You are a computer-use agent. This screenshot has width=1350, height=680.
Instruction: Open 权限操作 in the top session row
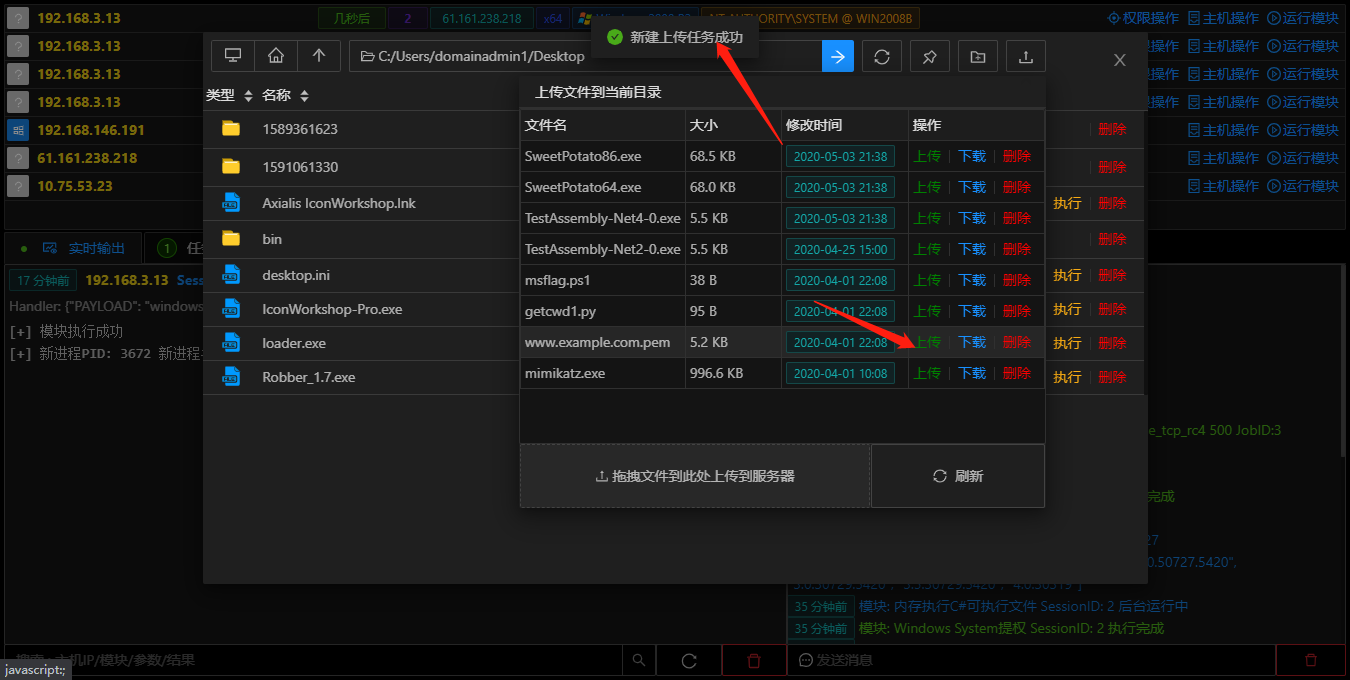[x=1143, y=18]
